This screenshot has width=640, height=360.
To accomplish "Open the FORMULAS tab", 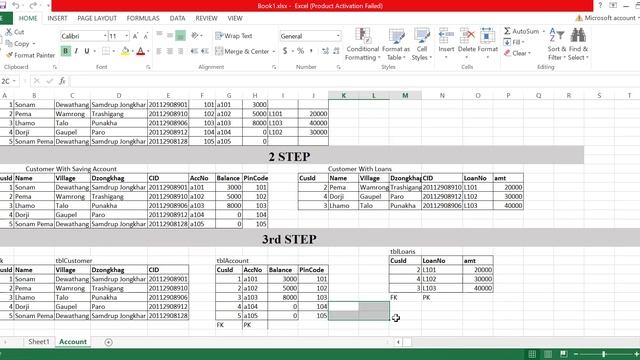I will point(143,18).
